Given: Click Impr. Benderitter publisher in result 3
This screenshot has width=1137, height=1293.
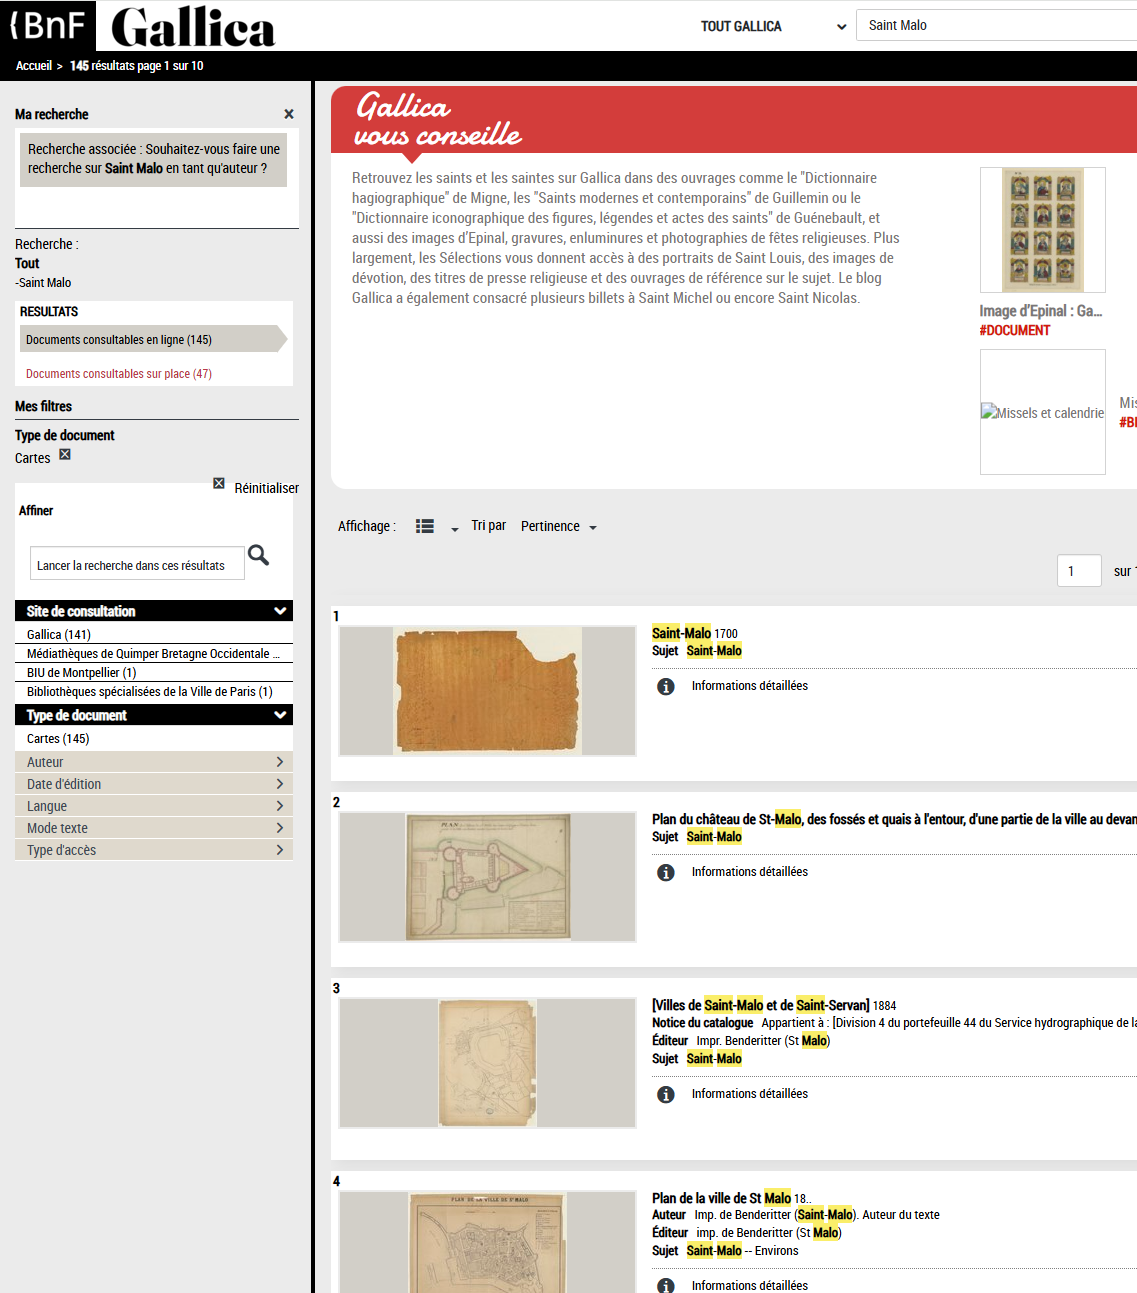Looking at the screenshot, I should (763, 1041).
